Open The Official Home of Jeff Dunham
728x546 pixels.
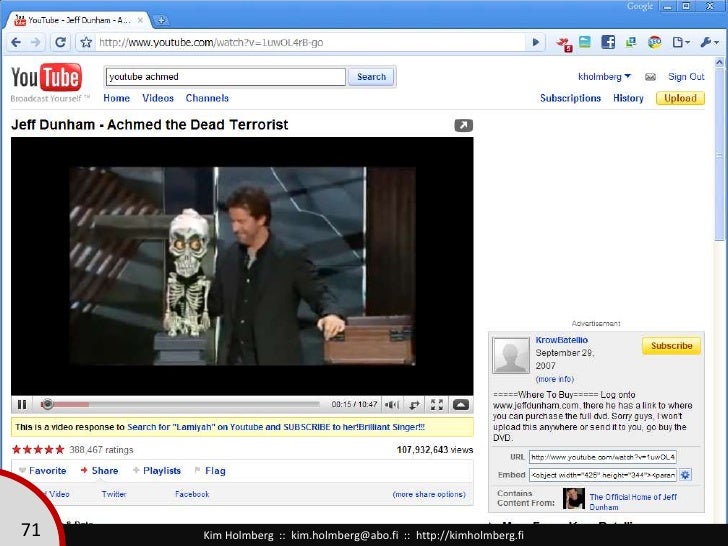[x=633, y=501]
